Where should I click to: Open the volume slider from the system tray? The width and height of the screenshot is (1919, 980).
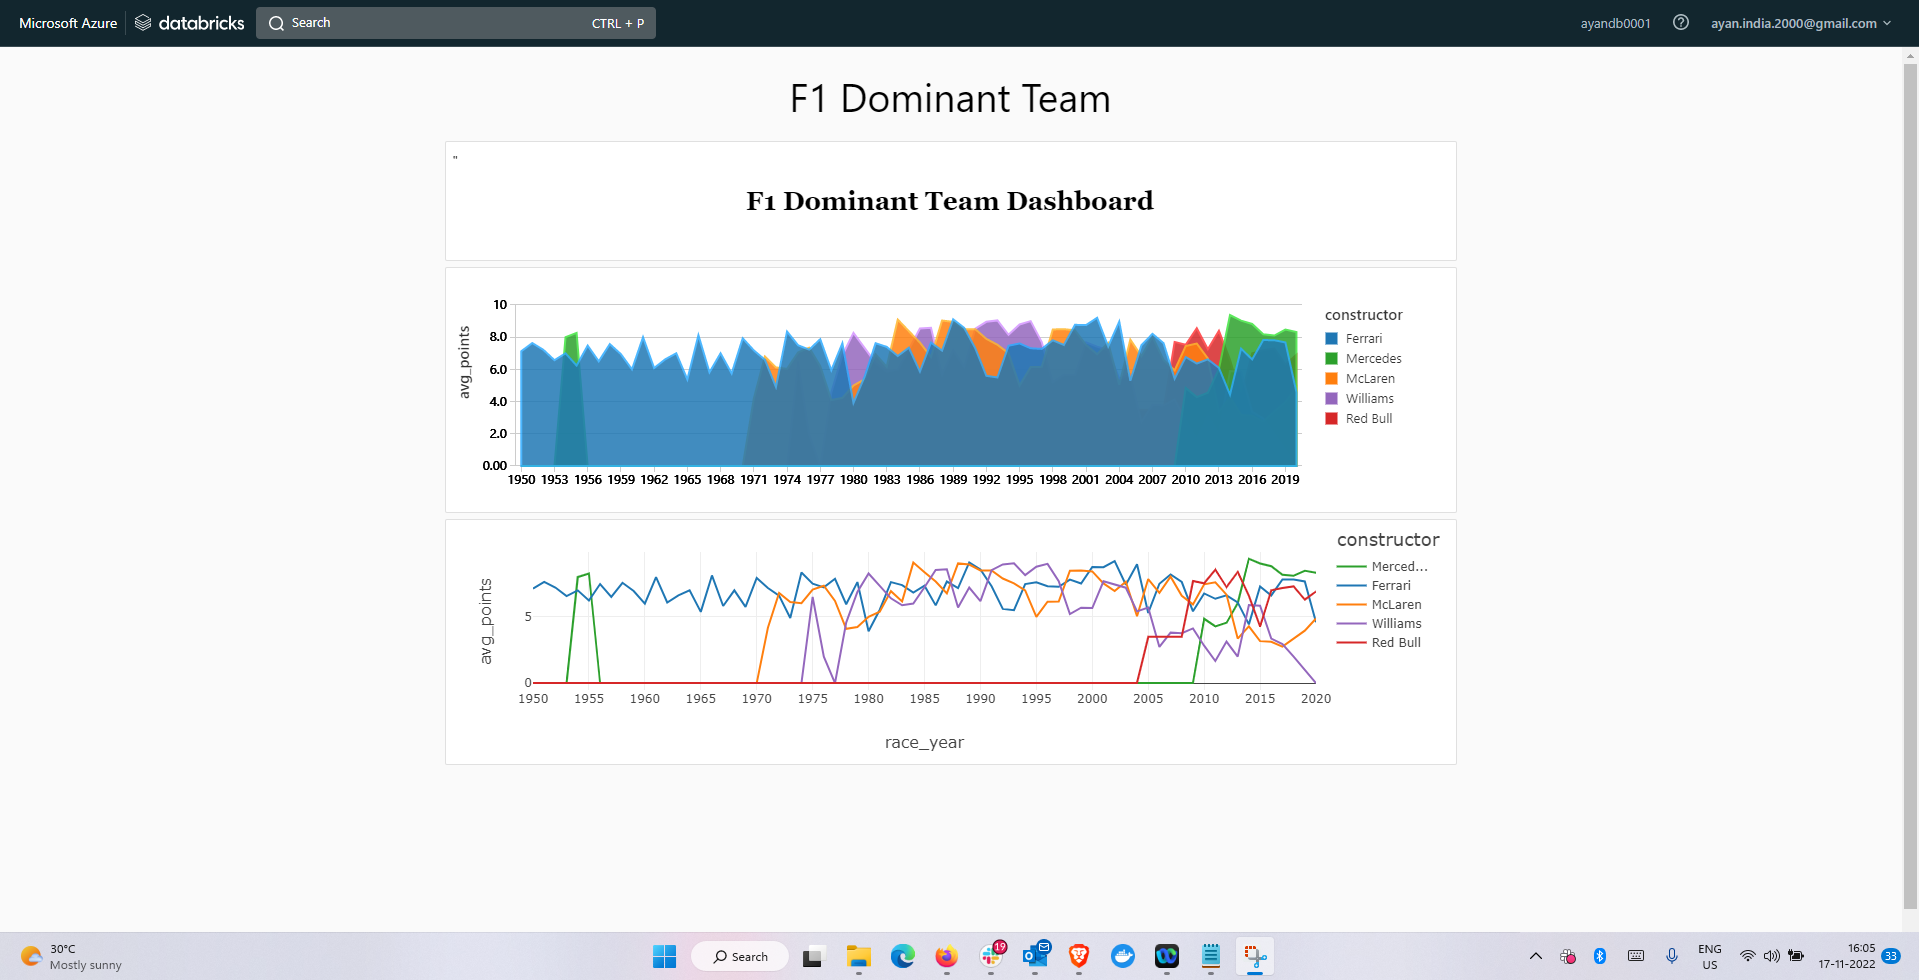(1771, 957)
